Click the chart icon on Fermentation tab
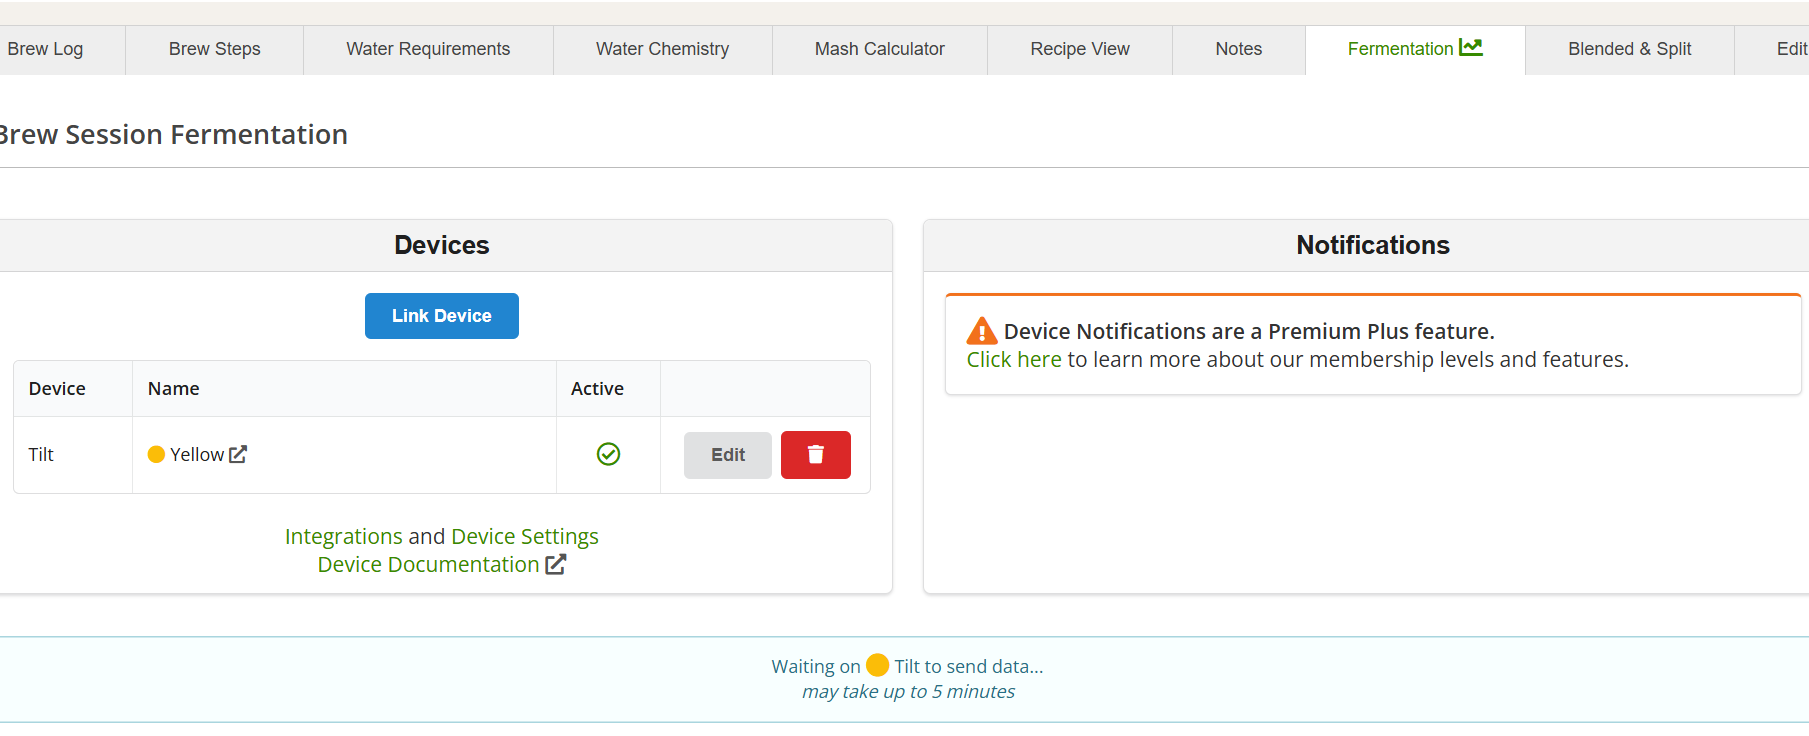 coord(1470,48)
